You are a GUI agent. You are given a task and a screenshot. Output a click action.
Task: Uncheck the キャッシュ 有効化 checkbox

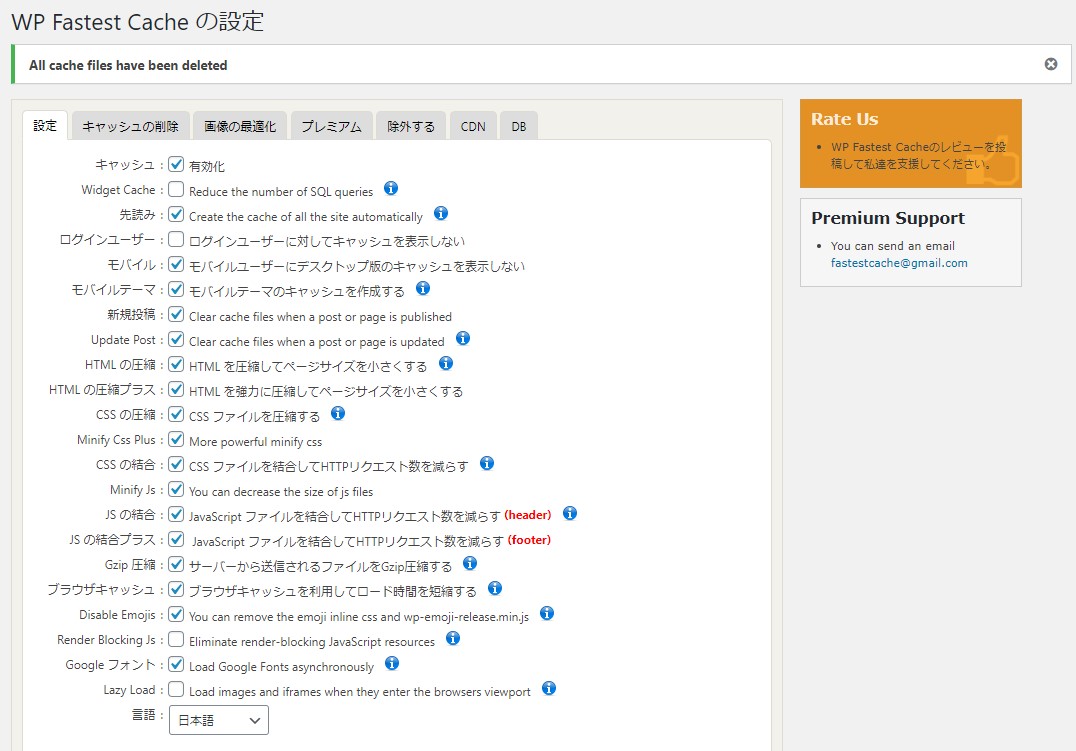176,164
